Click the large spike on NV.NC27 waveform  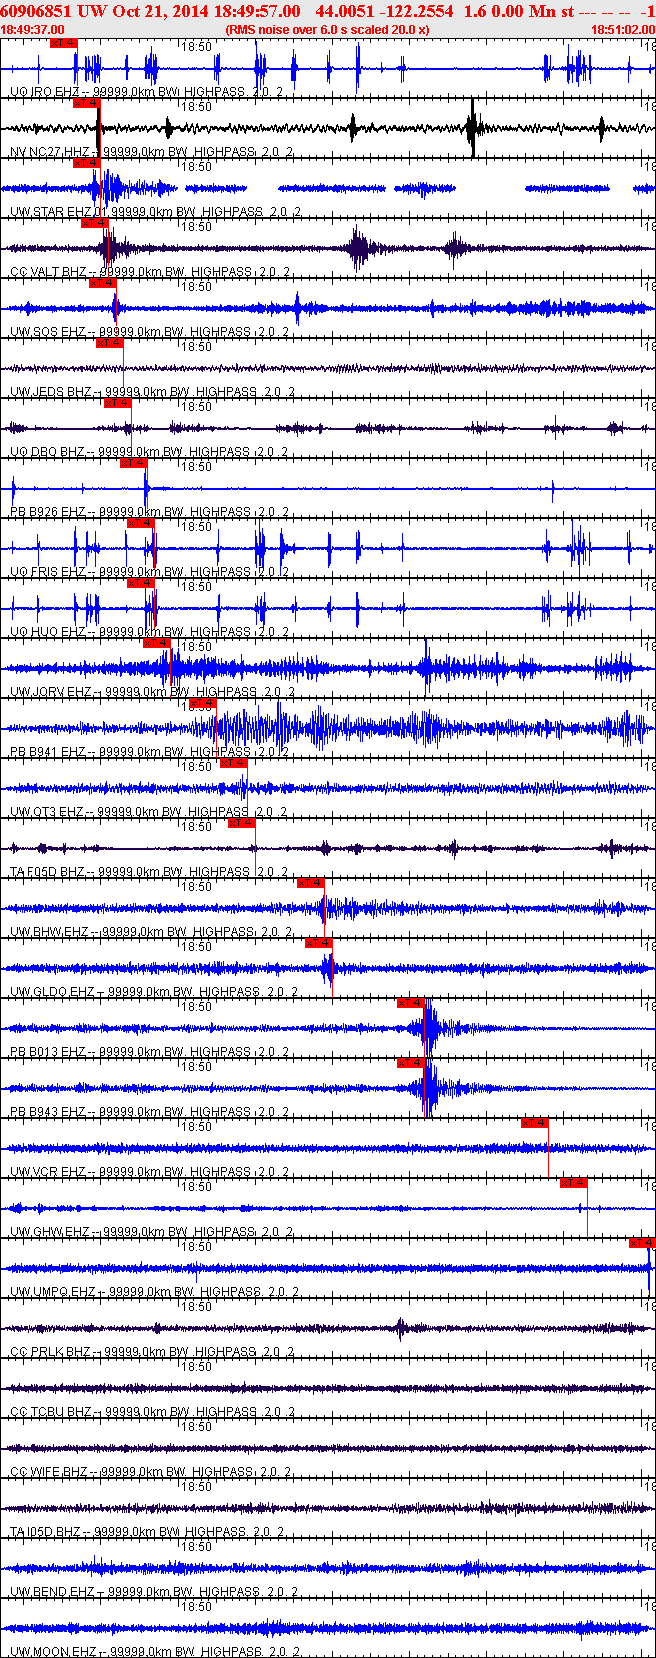tap(473, 128)
